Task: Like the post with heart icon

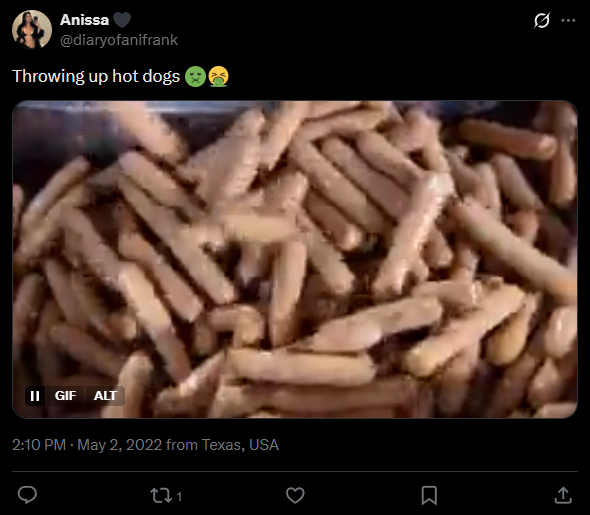Action: click(x=295, y=495)
